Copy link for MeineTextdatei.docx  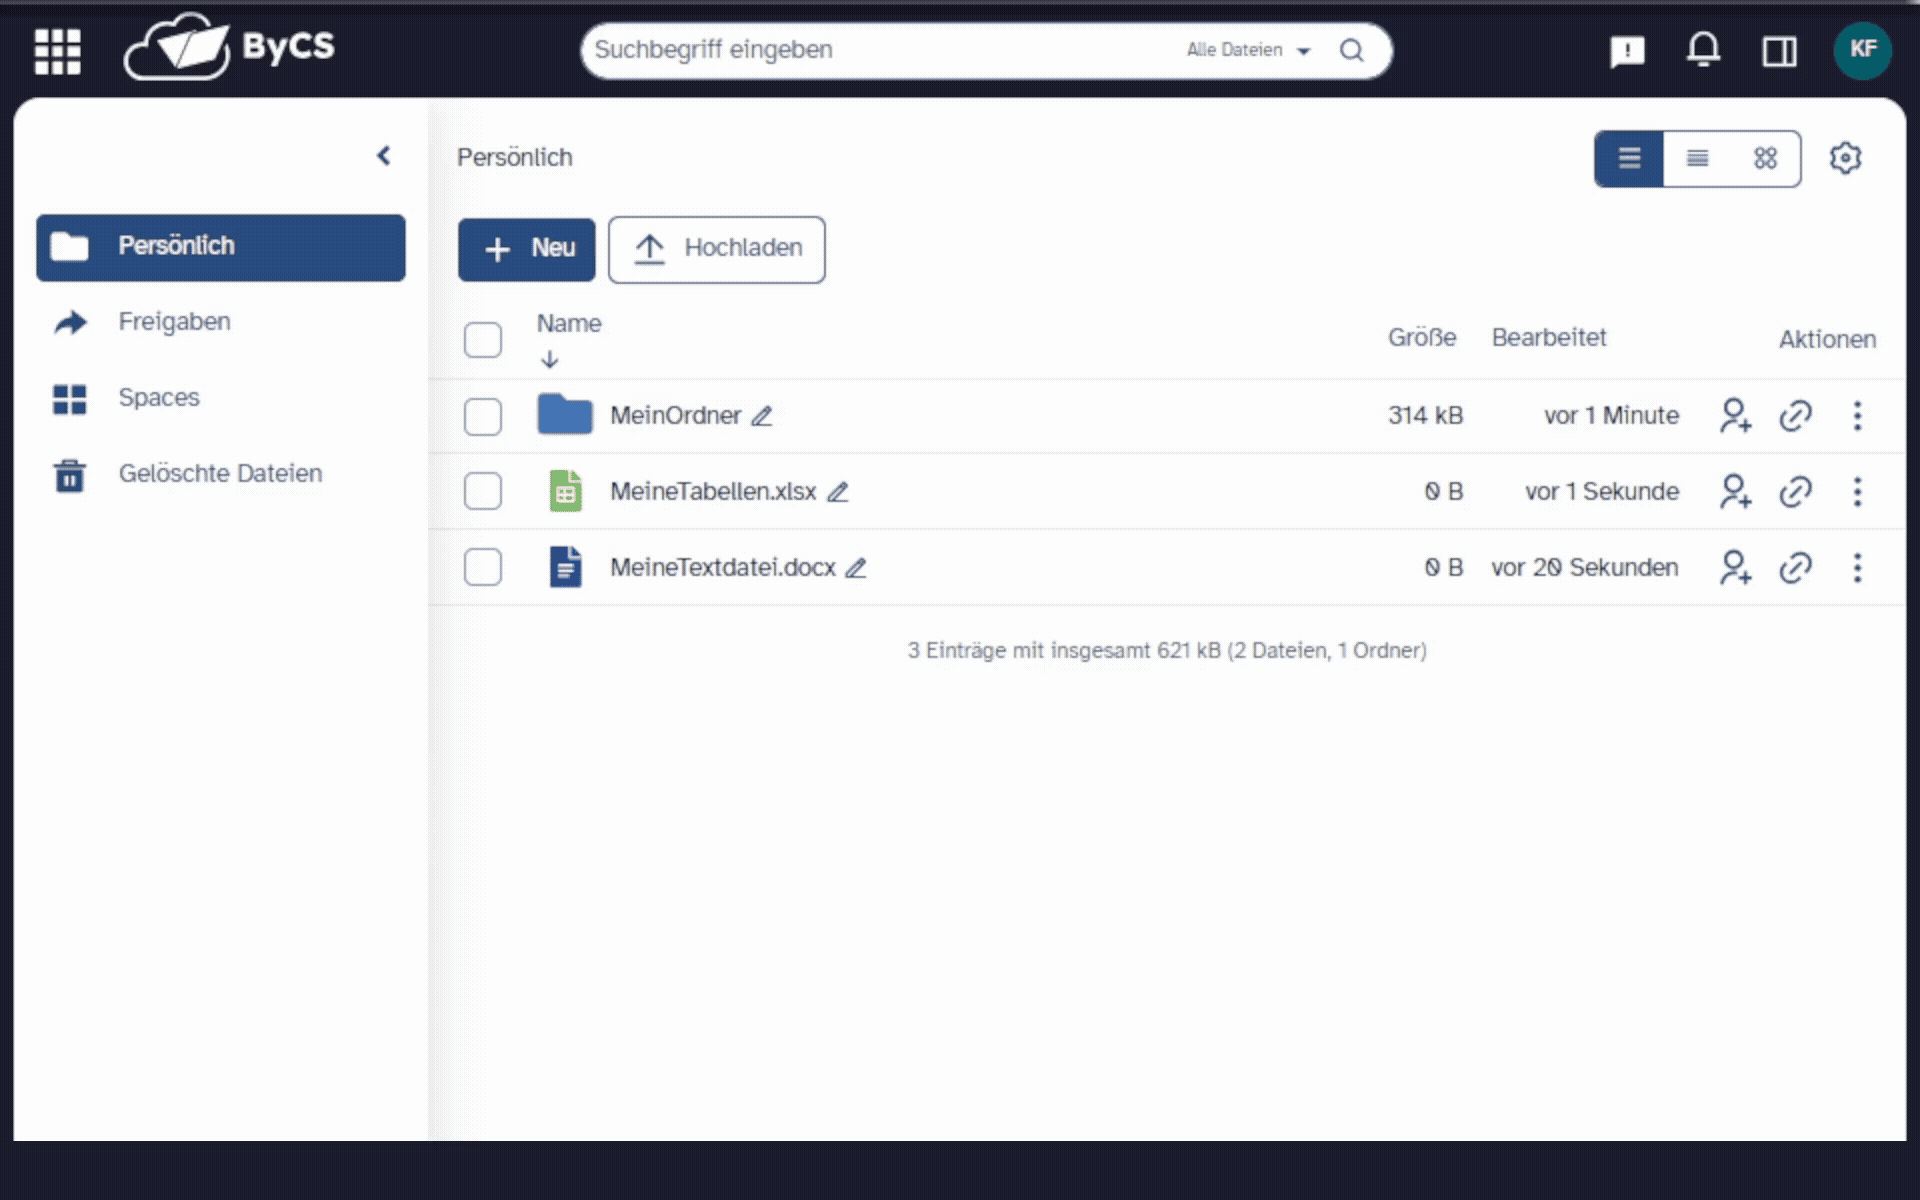point(1795,568)
